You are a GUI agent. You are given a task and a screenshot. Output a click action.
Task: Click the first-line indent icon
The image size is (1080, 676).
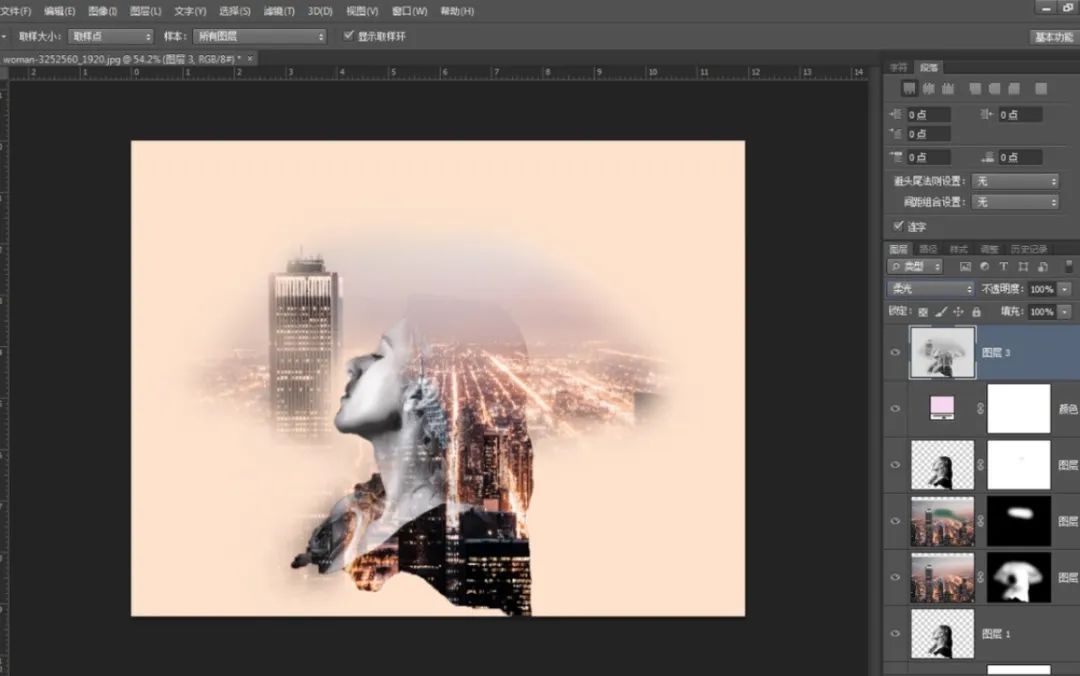pyautogui.click(x=895, y=134)
